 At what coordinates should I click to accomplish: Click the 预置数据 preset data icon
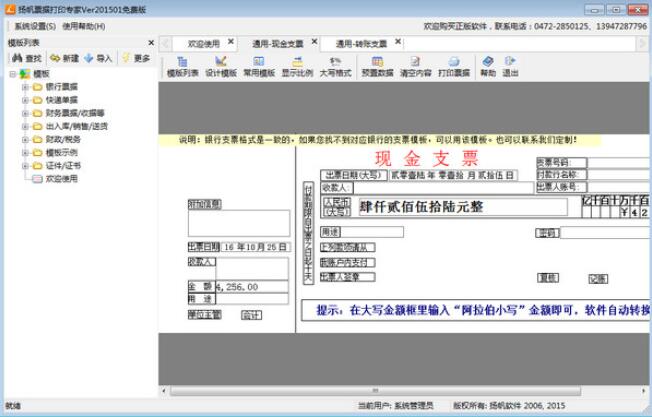pos(376,66)
